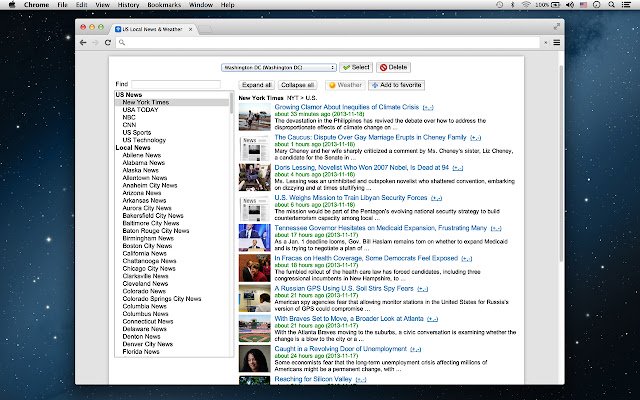This screenshot has height=400, width=640.
Task: Open 'The Caucus: Dispute Over Gay Marriage' article
Action: (x=370, y=137)
